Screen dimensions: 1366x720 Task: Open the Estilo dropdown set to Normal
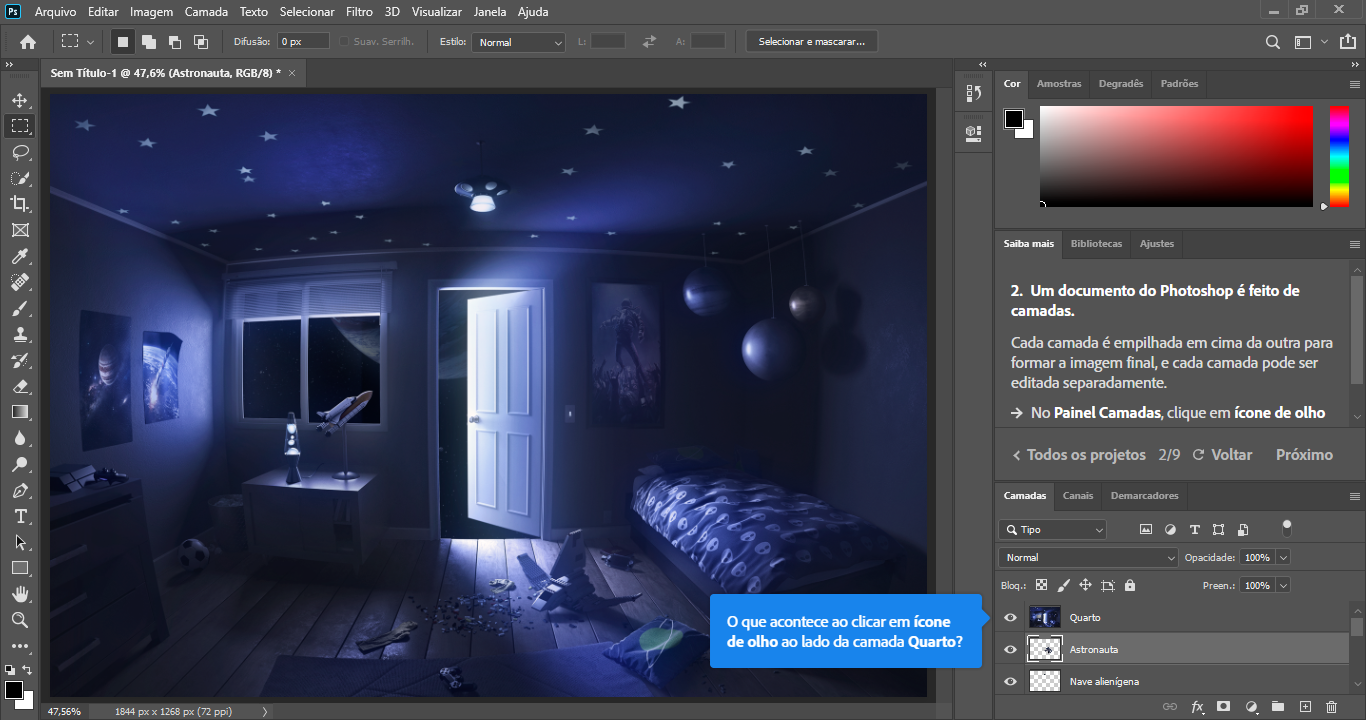click(x=519, y=42)
